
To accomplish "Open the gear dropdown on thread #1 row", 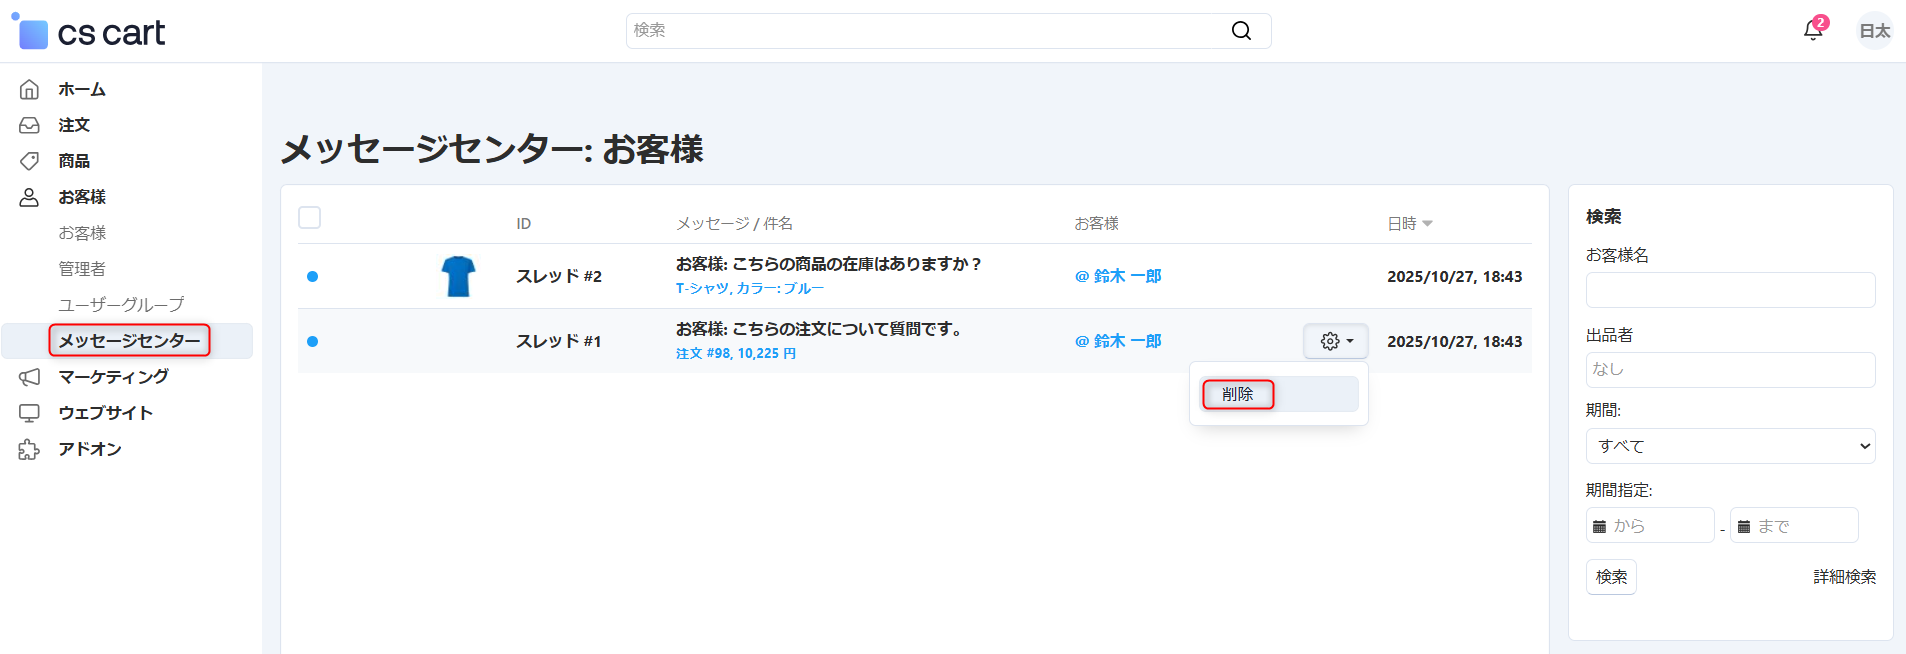I will [x=1335, y=341].
